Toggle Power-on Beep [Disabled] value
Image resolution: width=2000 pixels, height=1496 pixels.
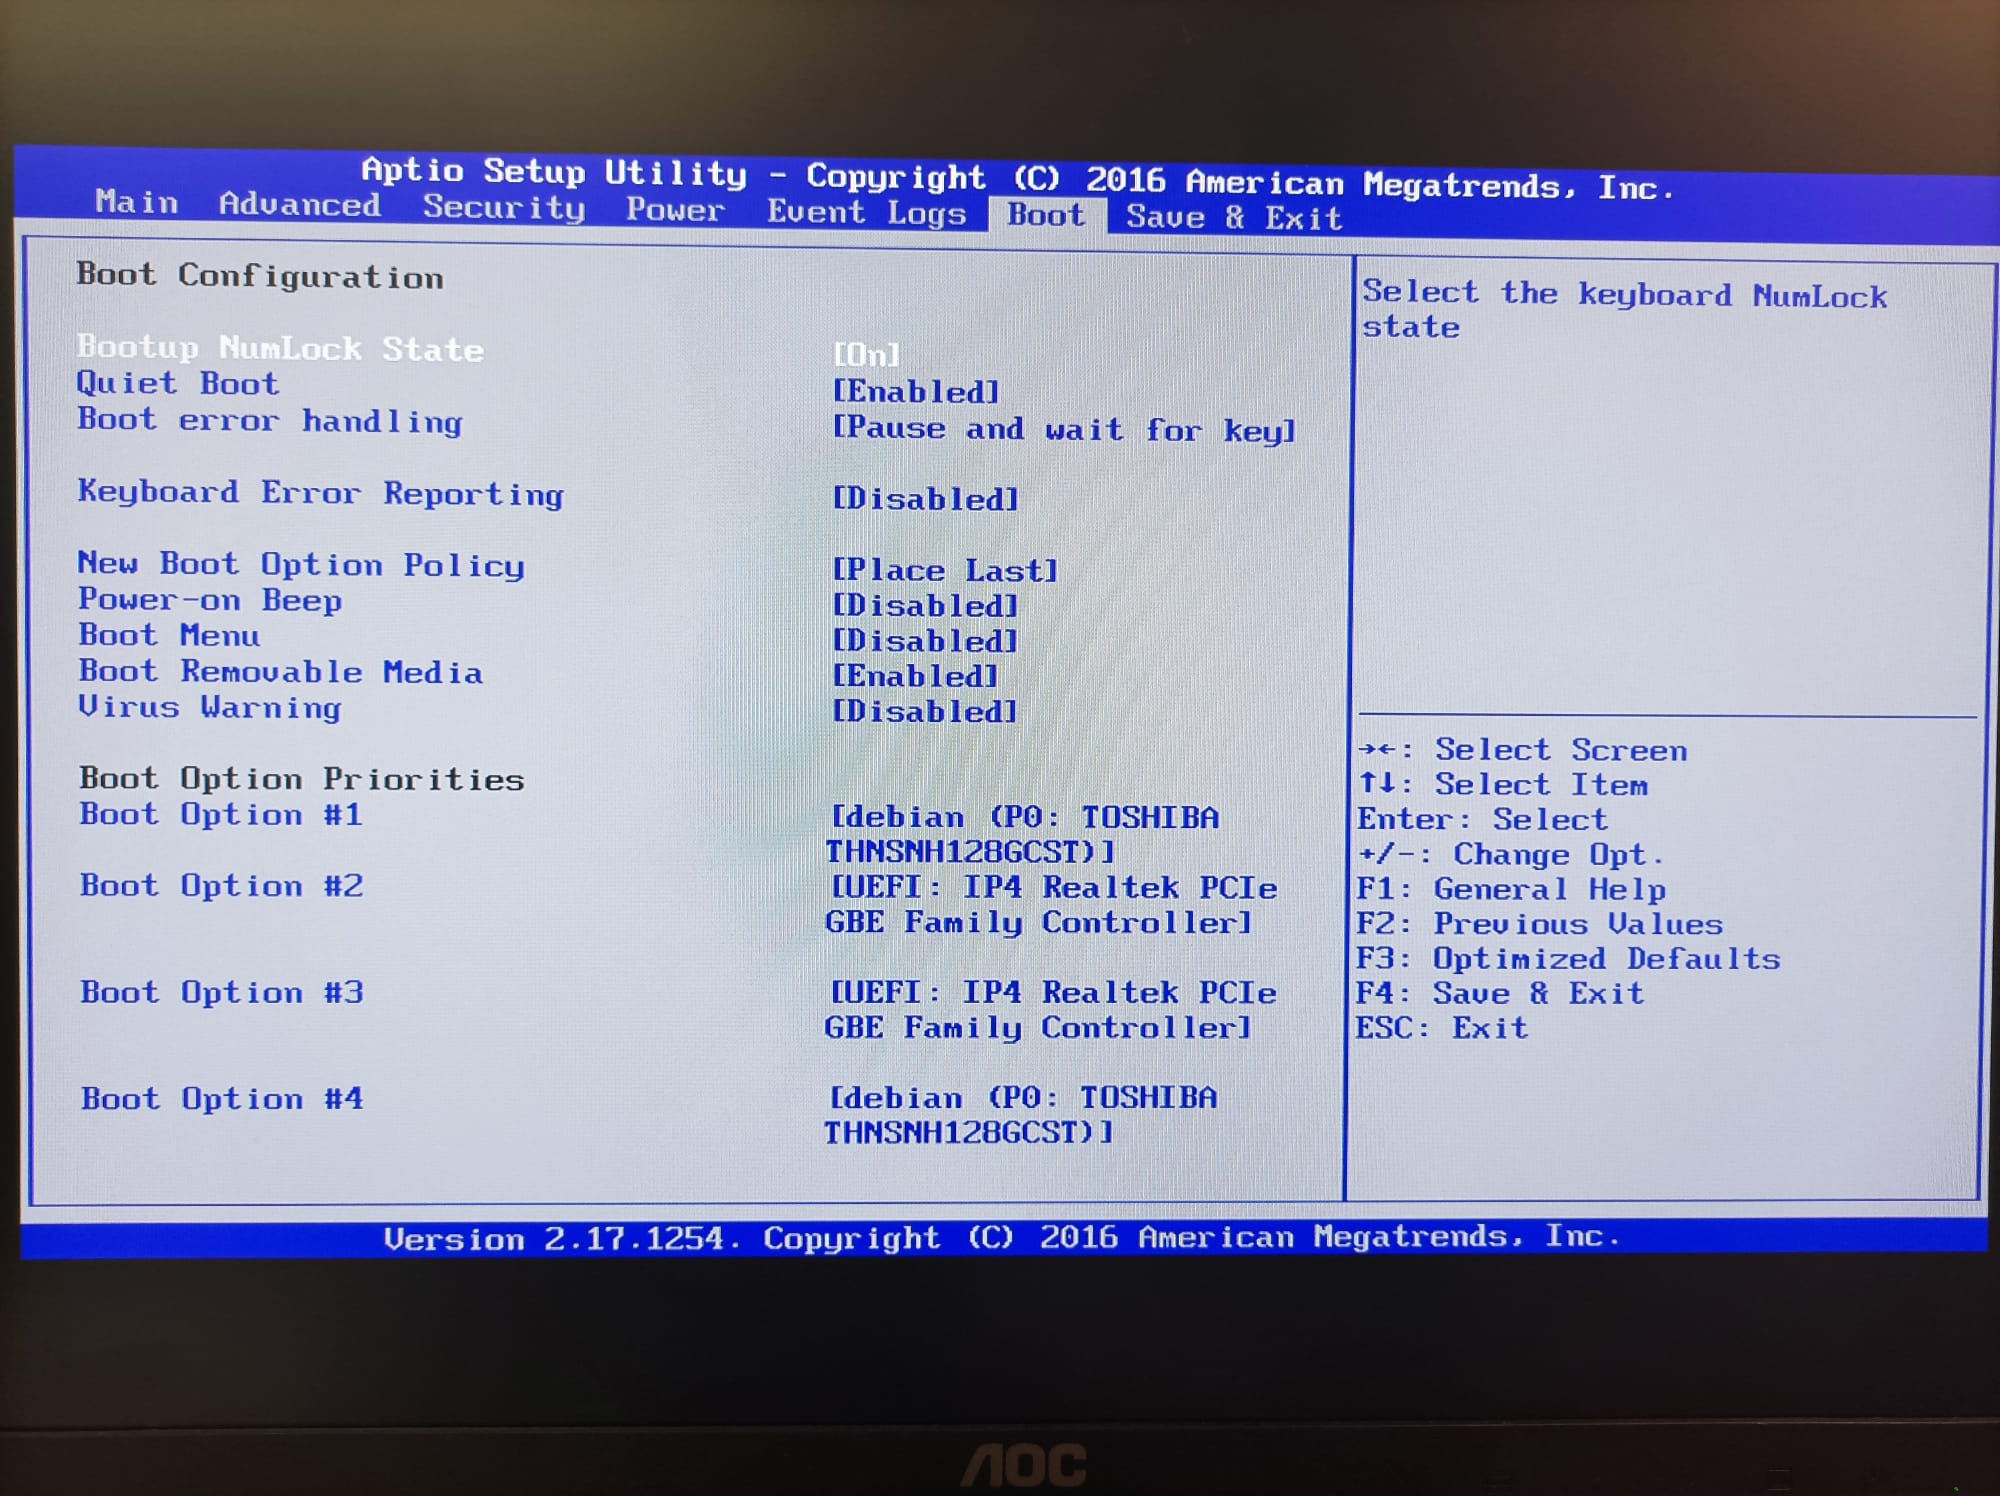point(926,605)
